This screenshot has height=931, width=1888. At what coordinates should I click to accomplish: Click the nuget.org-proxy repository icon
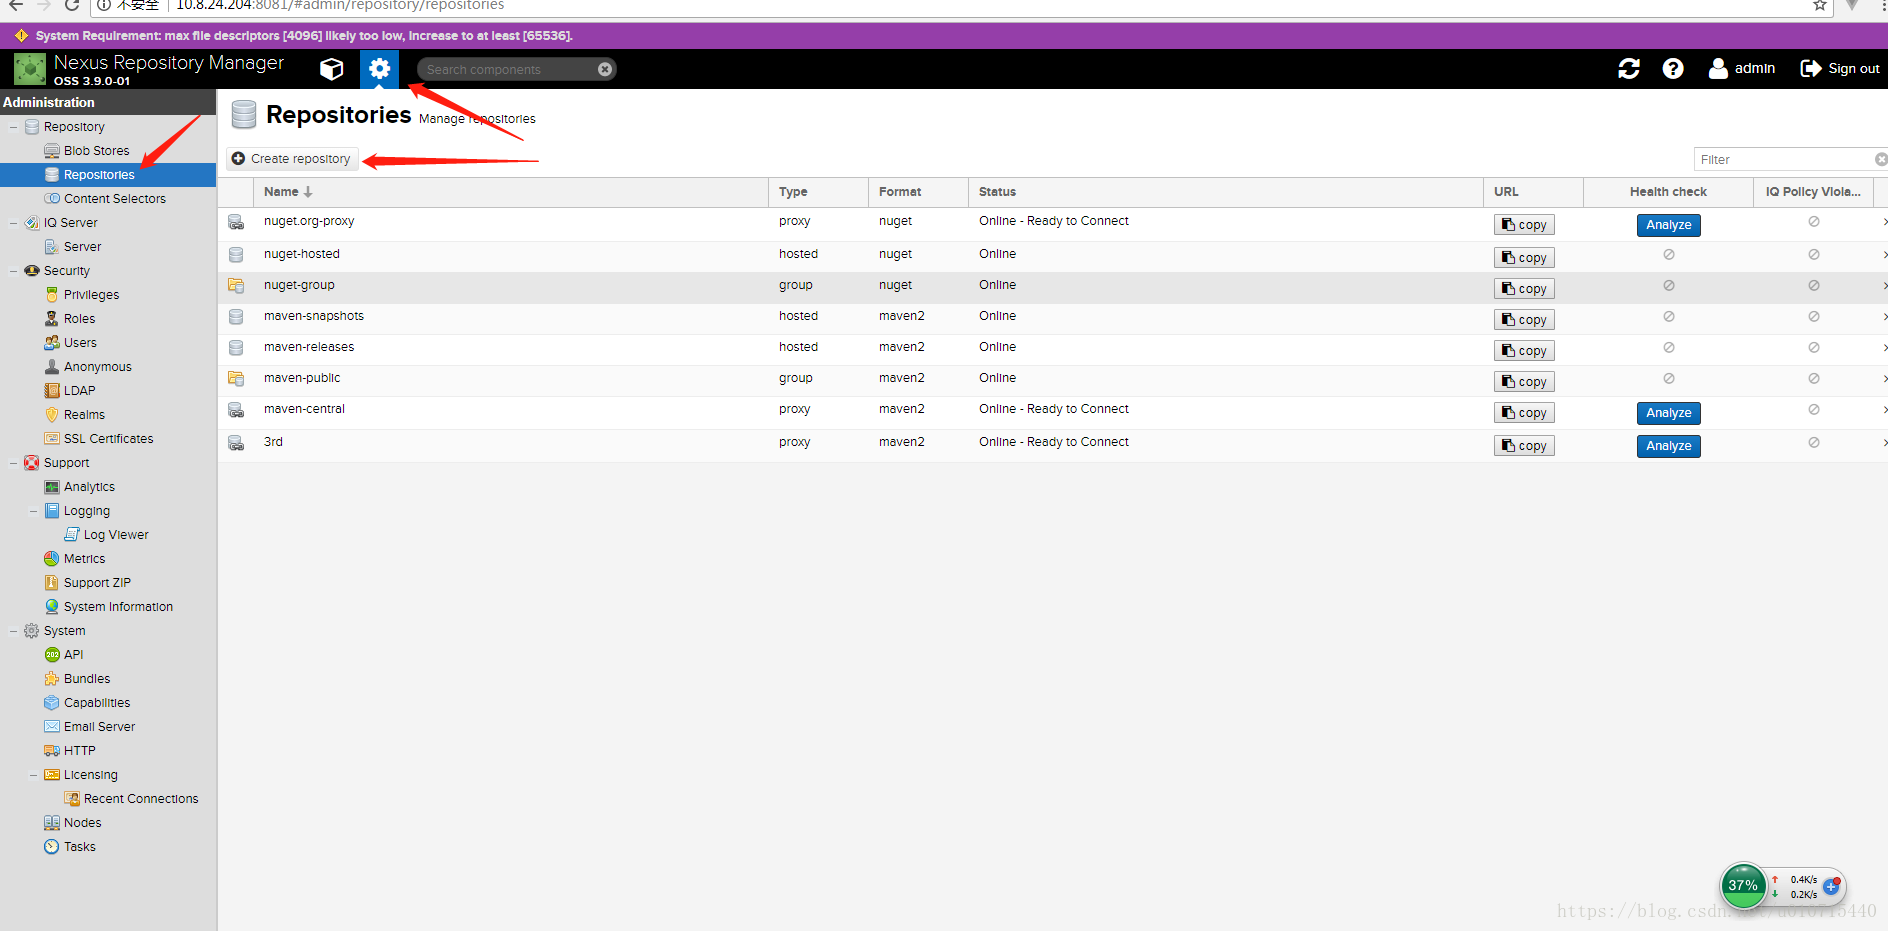tap(236, 222)
